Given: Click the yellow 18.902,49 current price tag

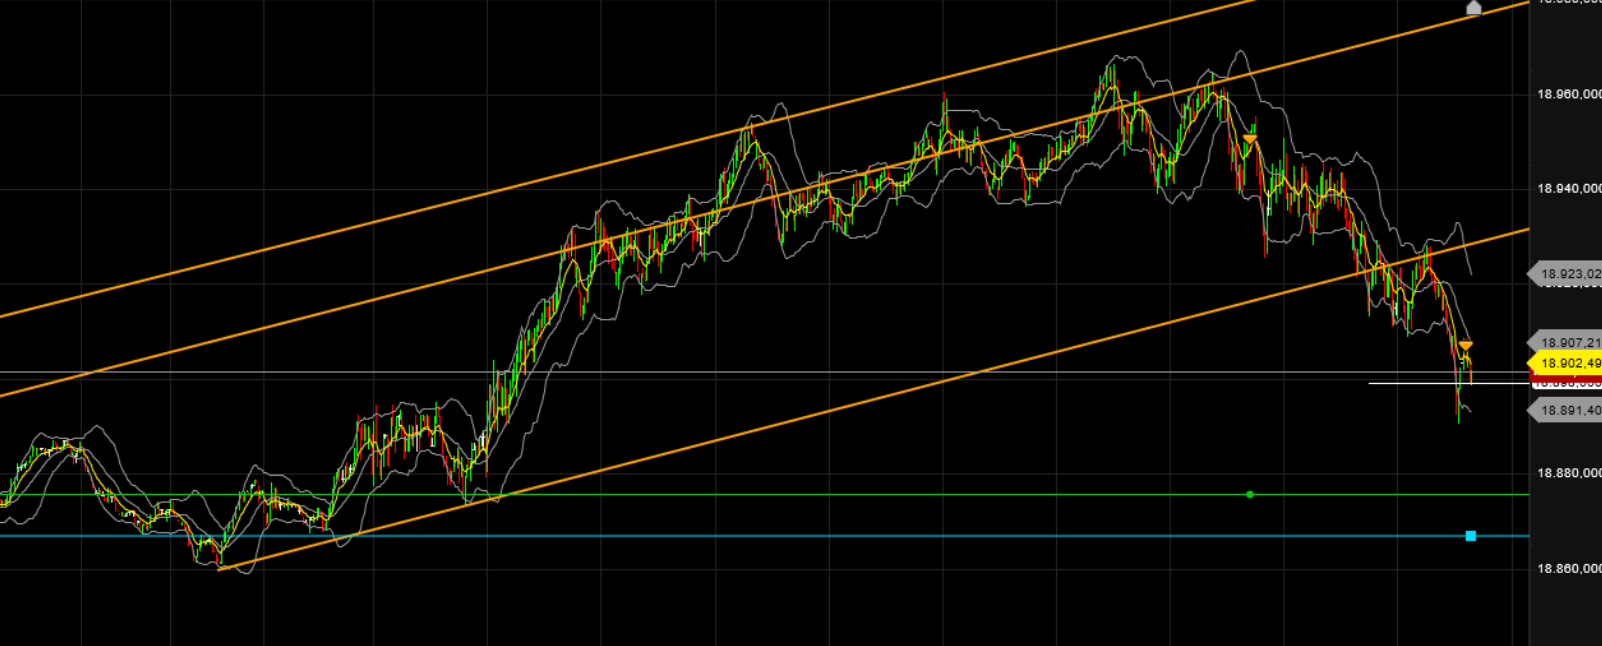Looking at the screenshot, I should (x=1565, y=363).
